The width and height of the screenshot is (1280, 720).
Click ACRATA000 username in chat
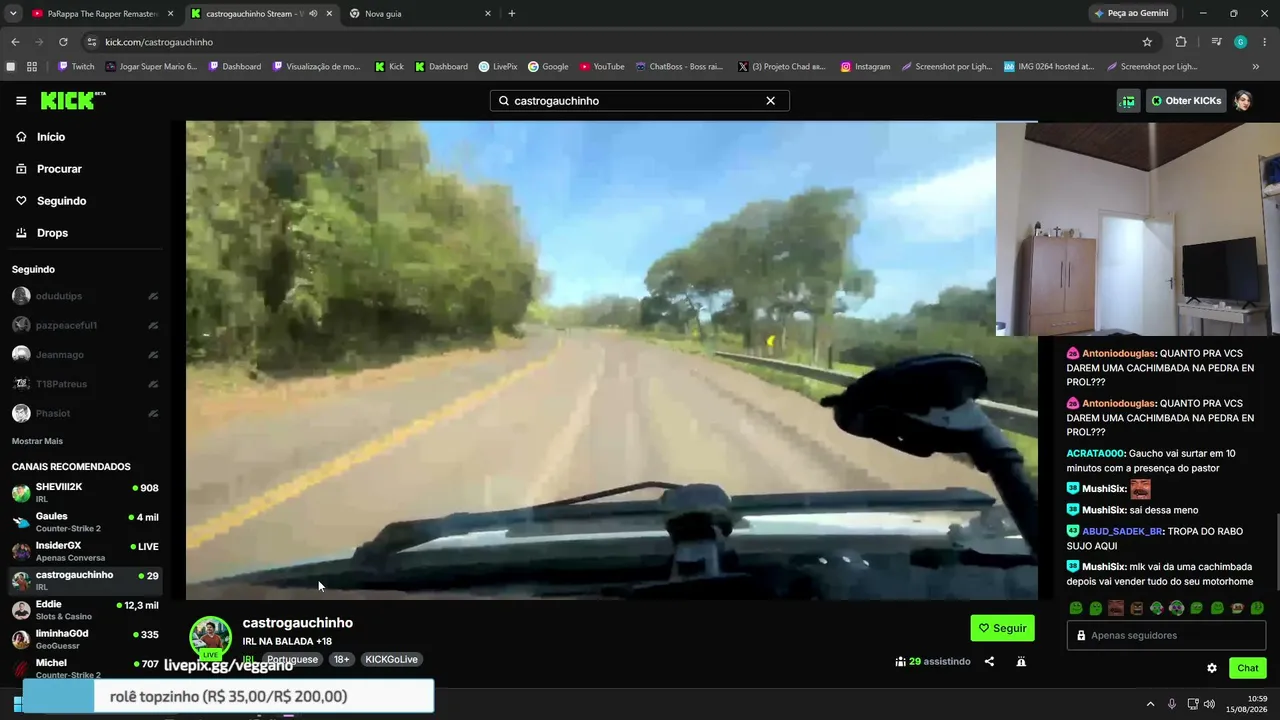1096,453
